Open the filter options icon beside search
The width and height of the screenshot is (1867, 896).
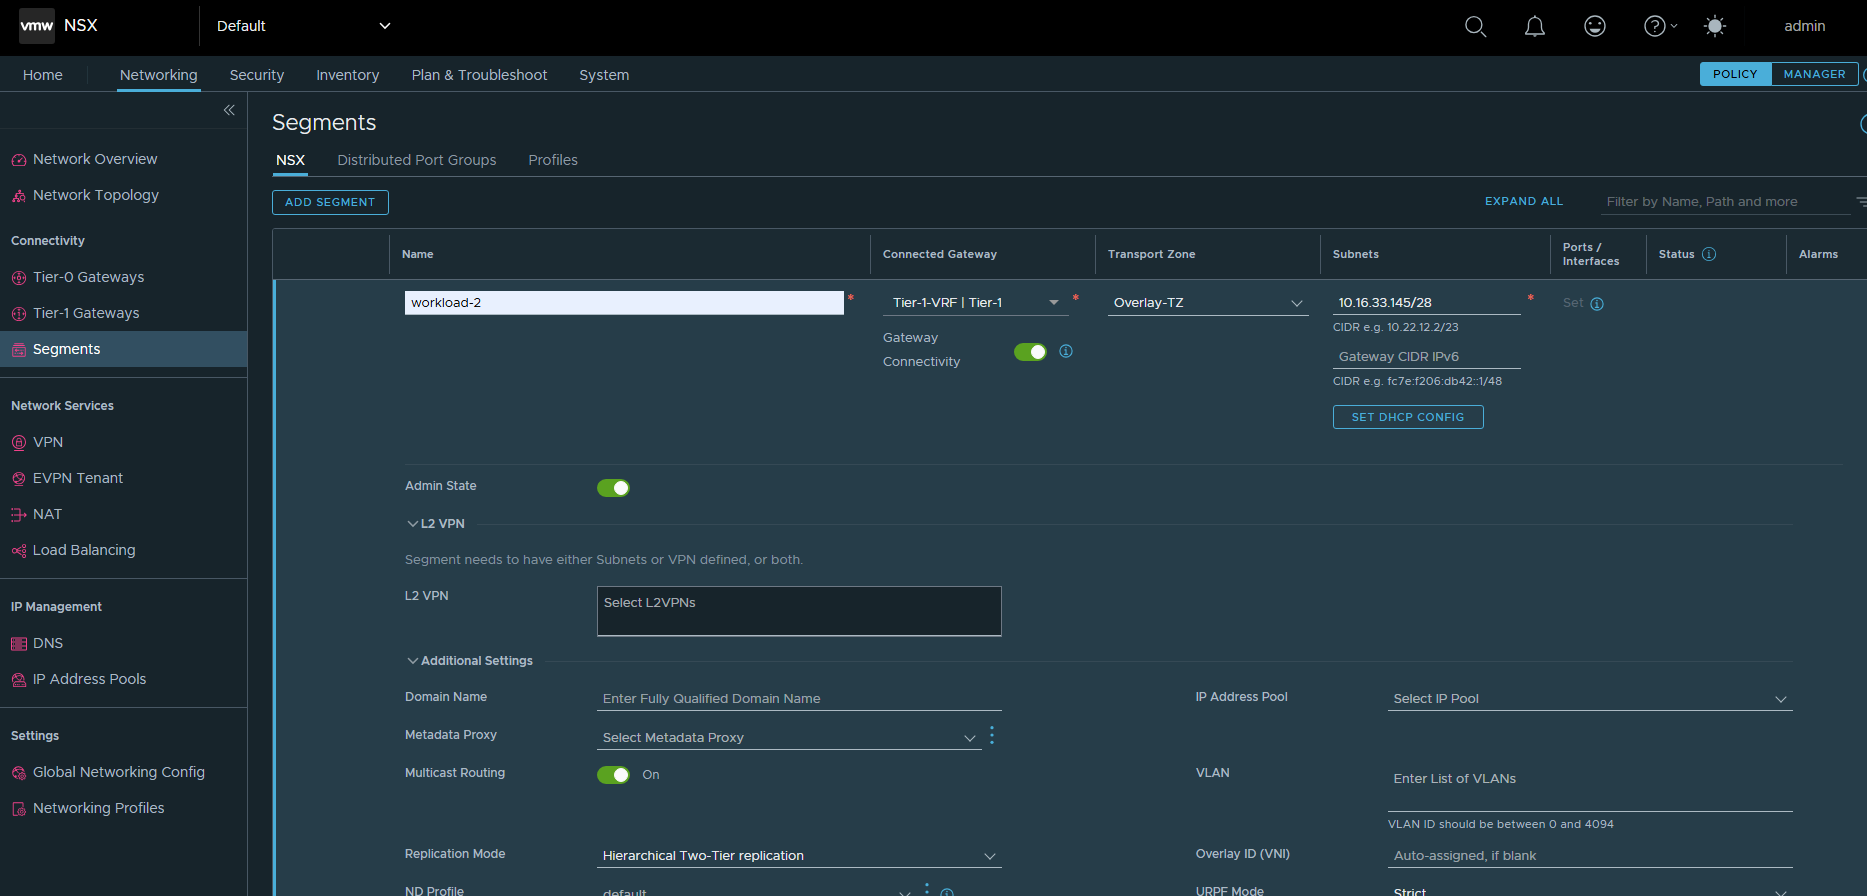(x=1861, y=202)
